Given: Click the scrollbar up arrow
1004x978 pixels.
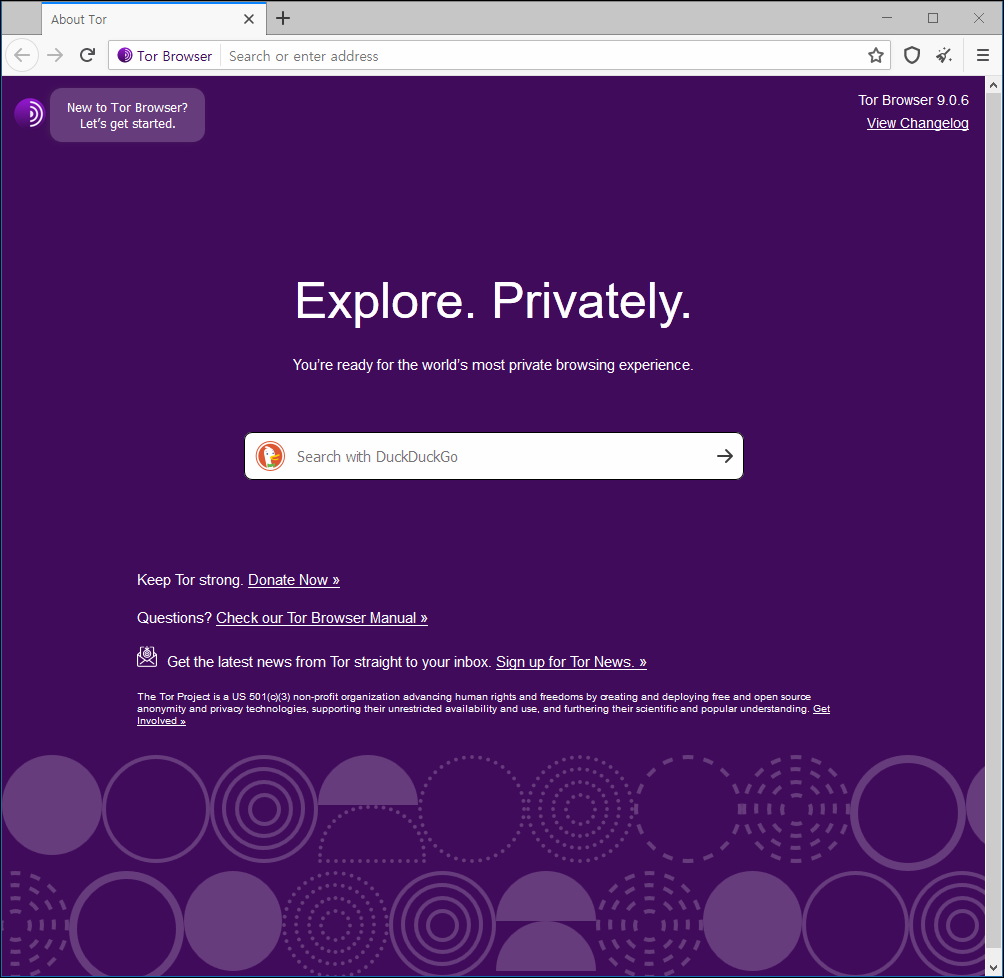Looking at the screenshot, I should 993,85.
